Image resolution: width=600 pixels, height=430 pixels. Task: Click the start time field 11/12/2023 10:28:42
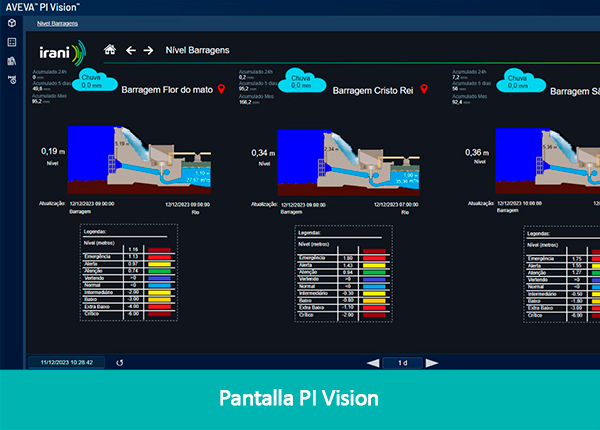pyautogui.click(x=67, y=362)
